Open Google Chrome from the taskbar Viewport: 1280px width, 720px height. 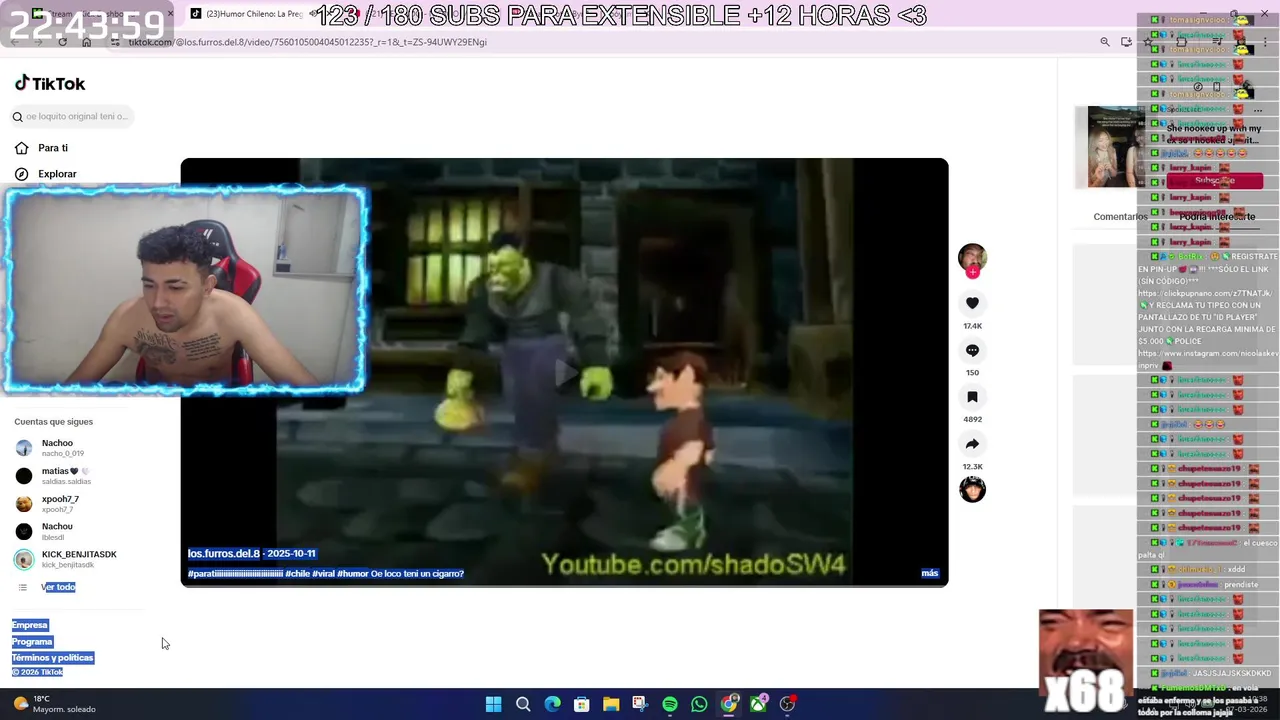(729, 704)
